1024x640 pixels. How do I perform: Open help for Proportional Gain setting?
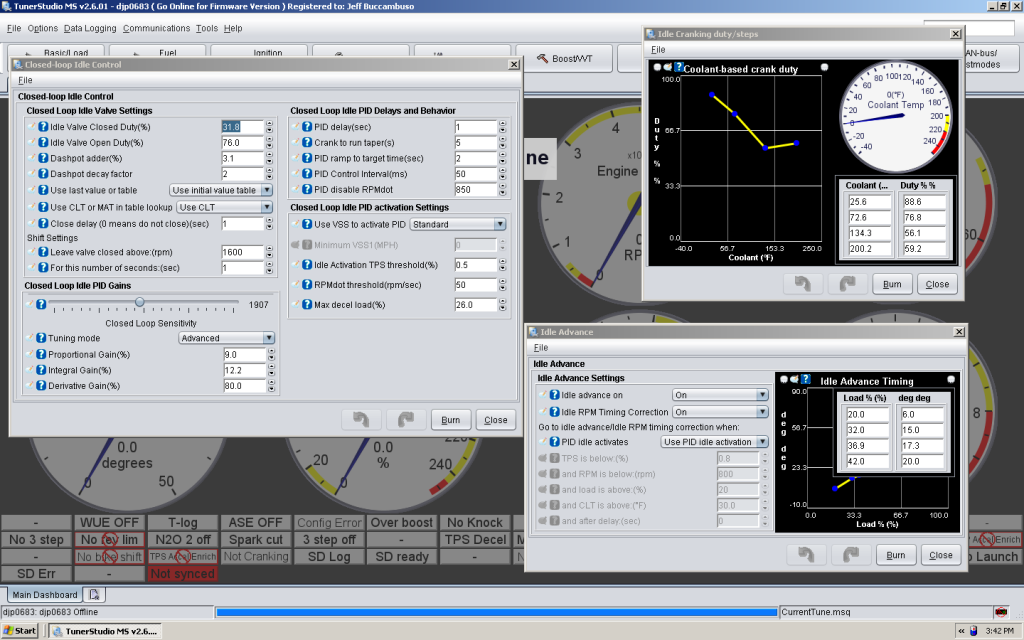(x=42, y=354)
